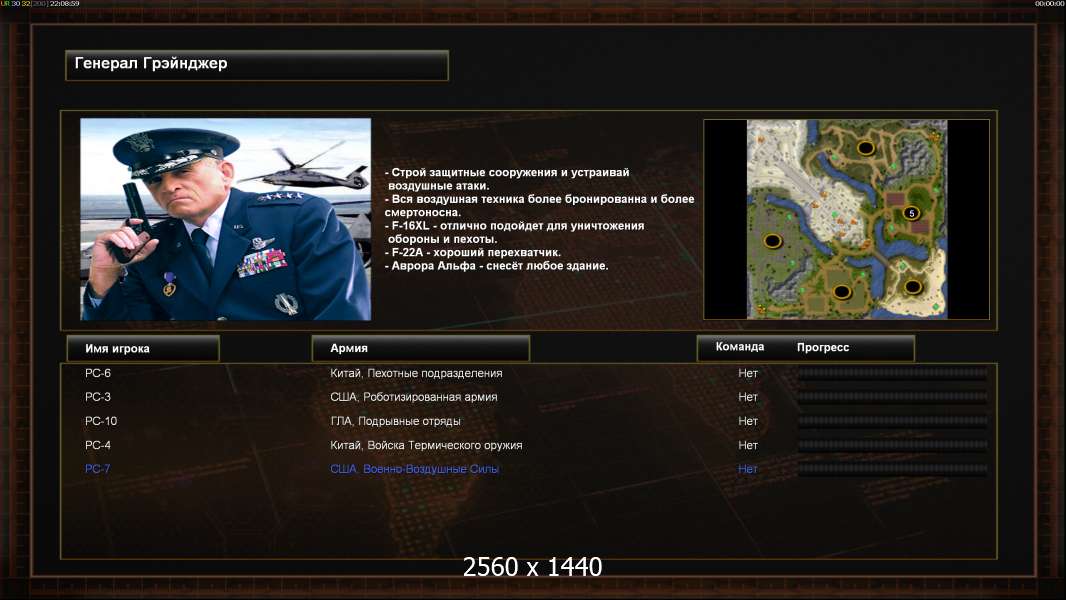Select player name 'PC-6'

98,373
